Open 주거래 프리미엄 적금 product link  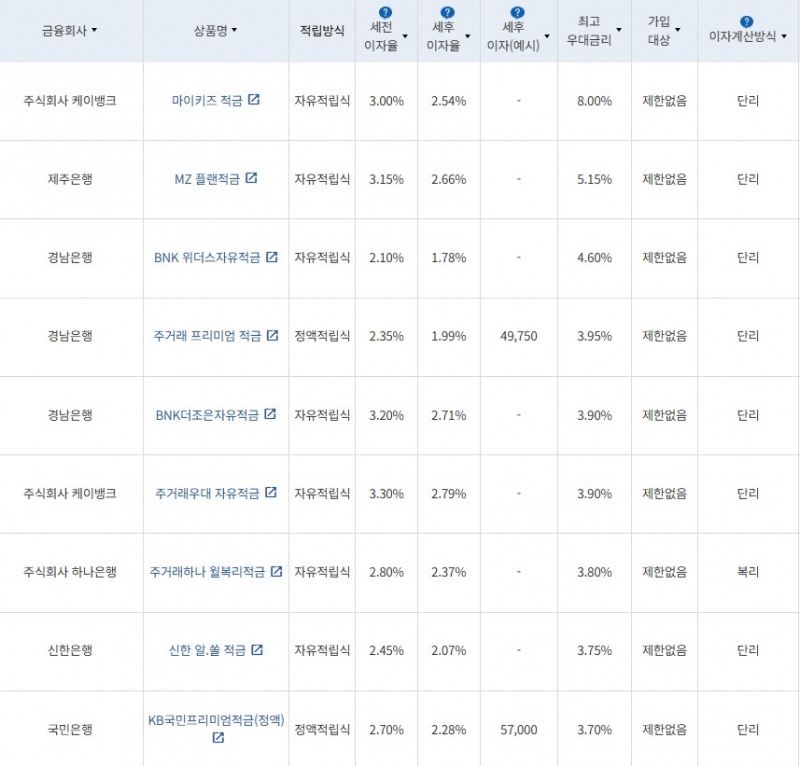click(207, 336)
